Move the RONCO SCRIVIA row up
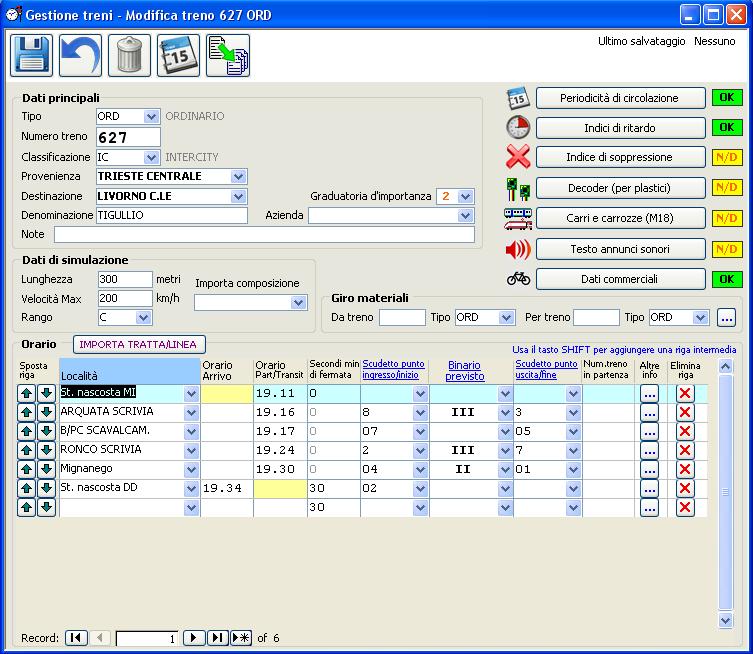Screen dimensions: 753x654 27,450
